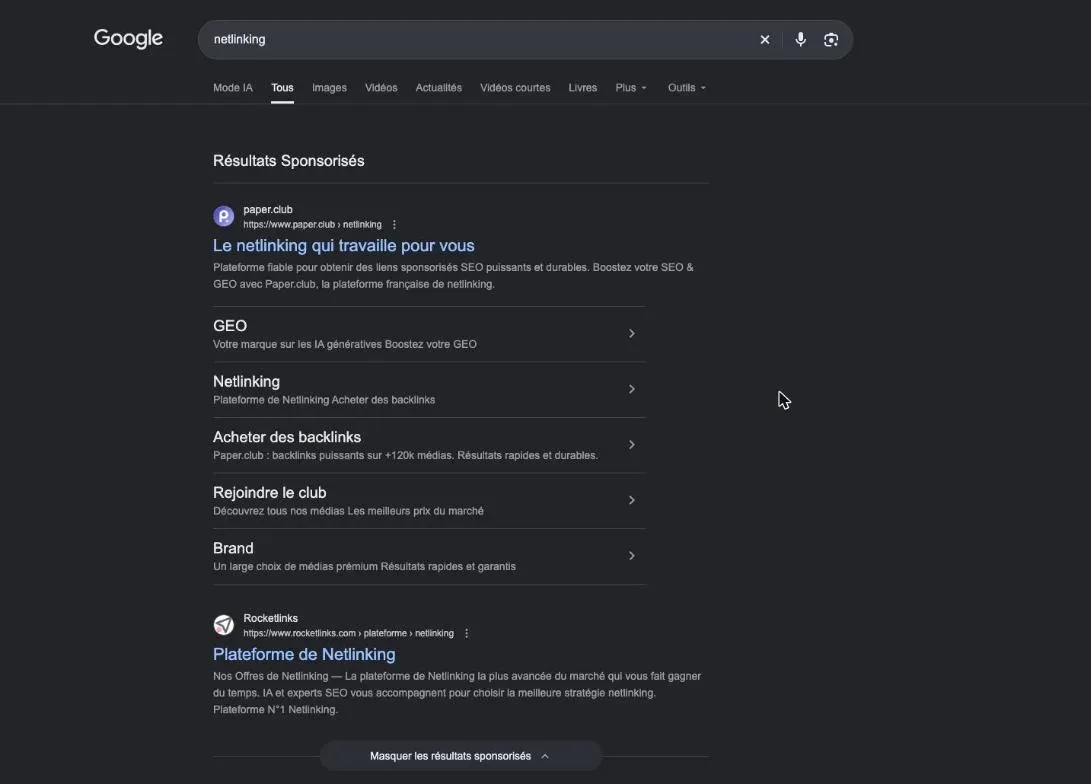Open the Outils dropdown
The width and height of the screenshot is (1091, 784).
687,88
